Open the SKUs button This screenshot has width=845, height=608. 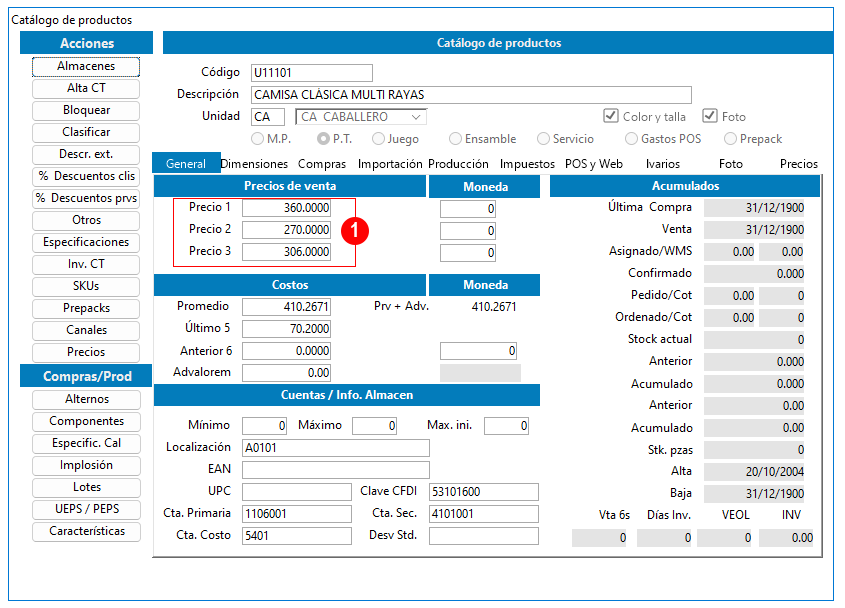click(x=86, y=286)
